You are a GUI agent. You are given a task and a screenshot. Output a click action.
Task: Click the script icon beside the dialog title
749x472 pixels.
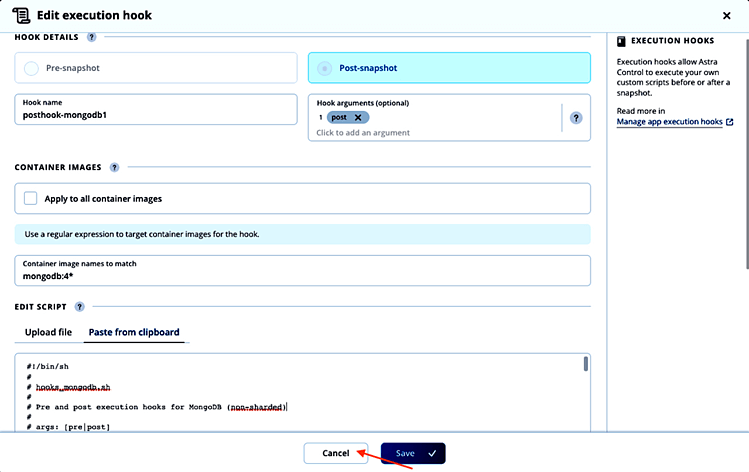[x=21, y=15]
